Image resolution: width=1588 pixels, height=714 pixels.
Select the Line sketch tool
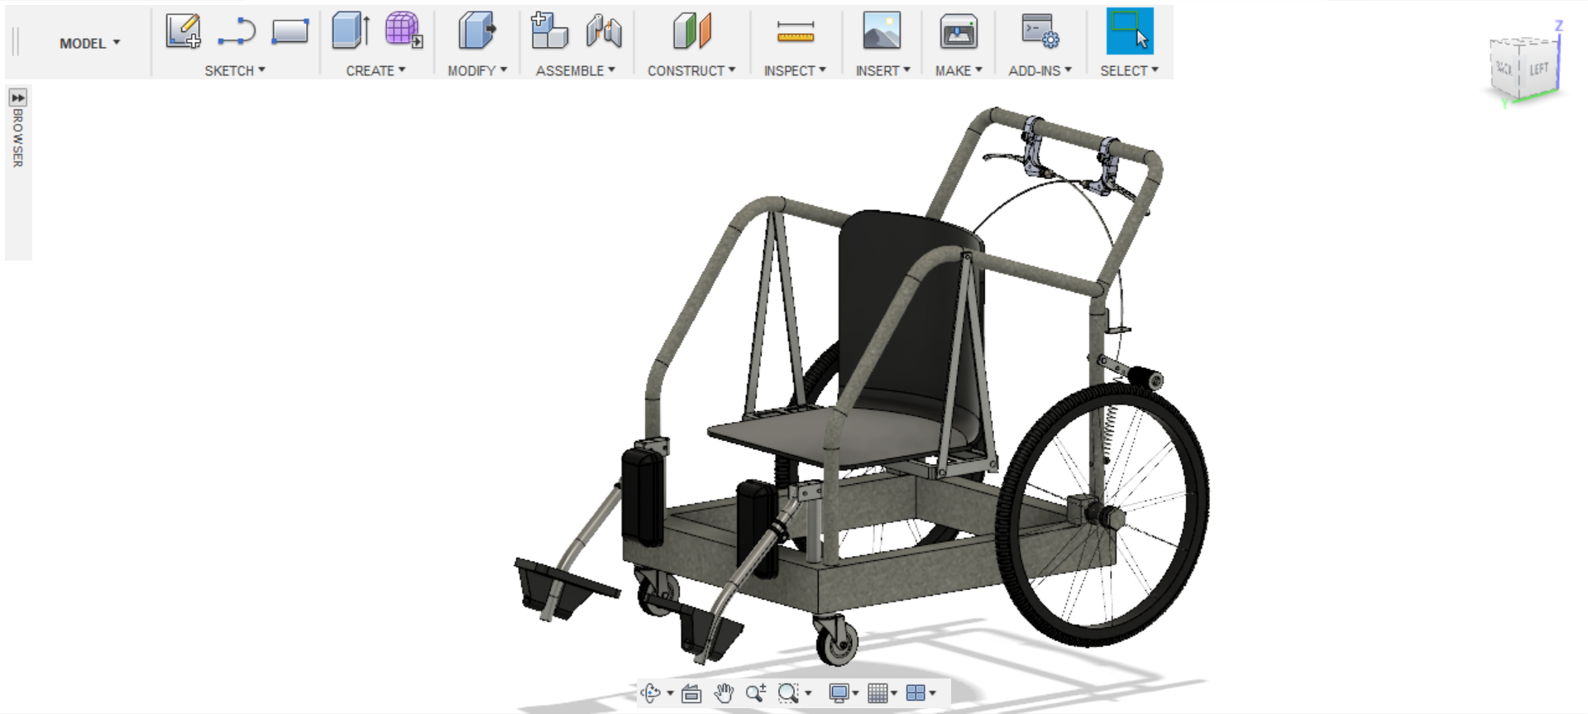(x=236, y=32)
